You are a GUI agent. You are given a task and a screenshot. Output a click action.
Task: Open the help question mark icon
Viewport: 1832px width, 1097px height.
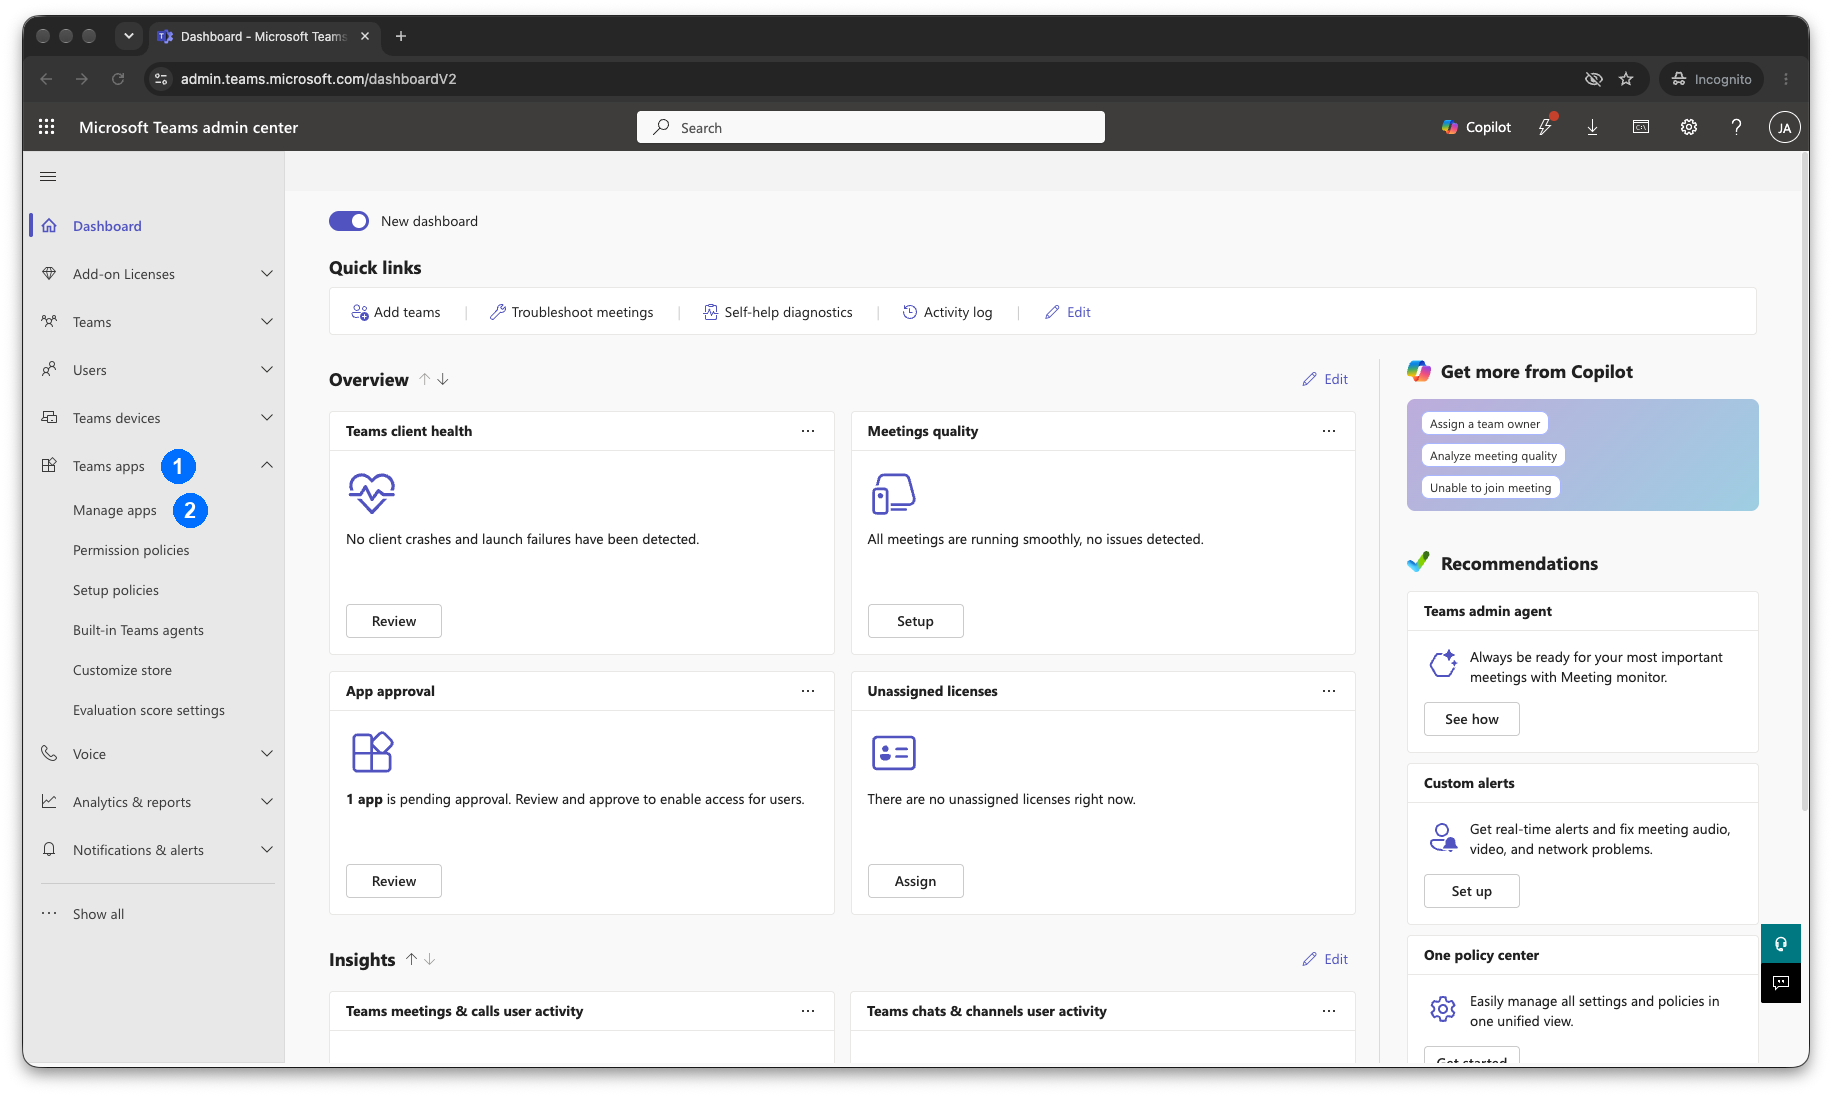click(x=1737, y=127)
